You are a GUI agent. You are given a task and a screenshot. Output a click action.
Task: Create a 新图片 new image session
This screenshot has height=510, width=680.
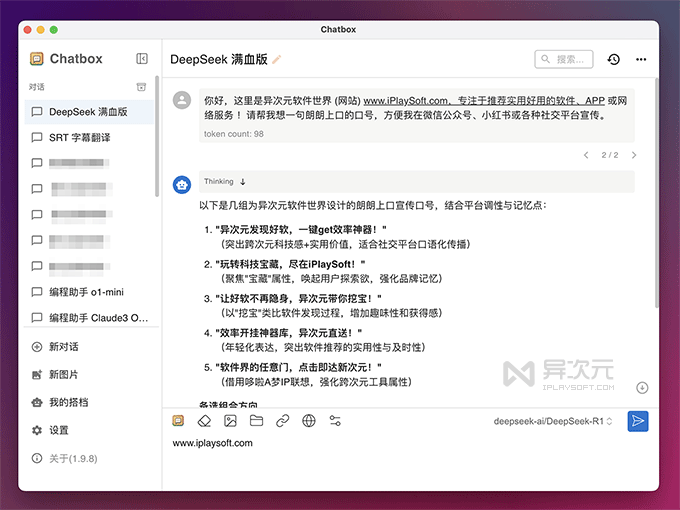(89, 374)
